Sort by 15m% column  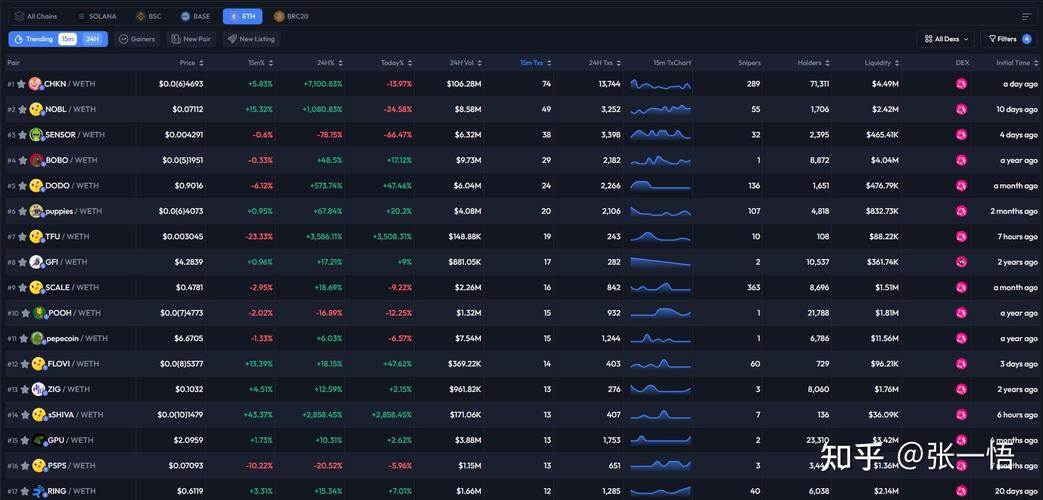260,63
